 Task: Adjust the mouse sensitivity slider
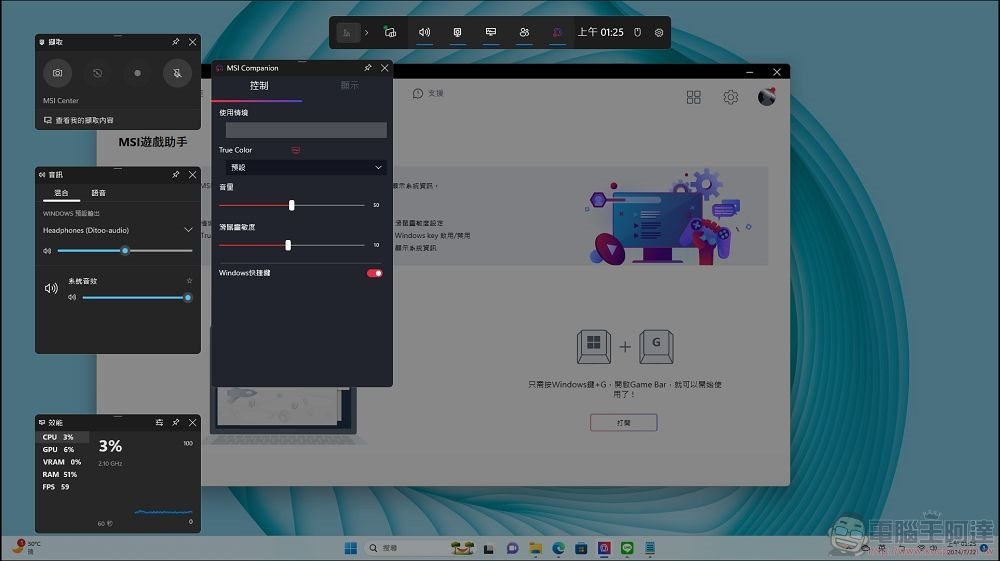pos(288,245)
